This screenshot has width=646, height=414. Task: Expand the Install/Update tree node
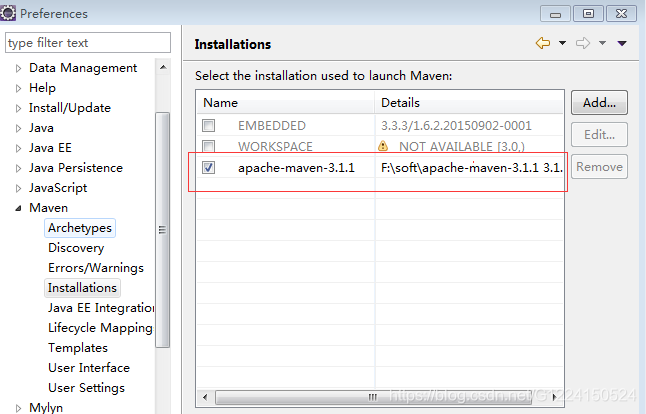[x=18, y=108]
